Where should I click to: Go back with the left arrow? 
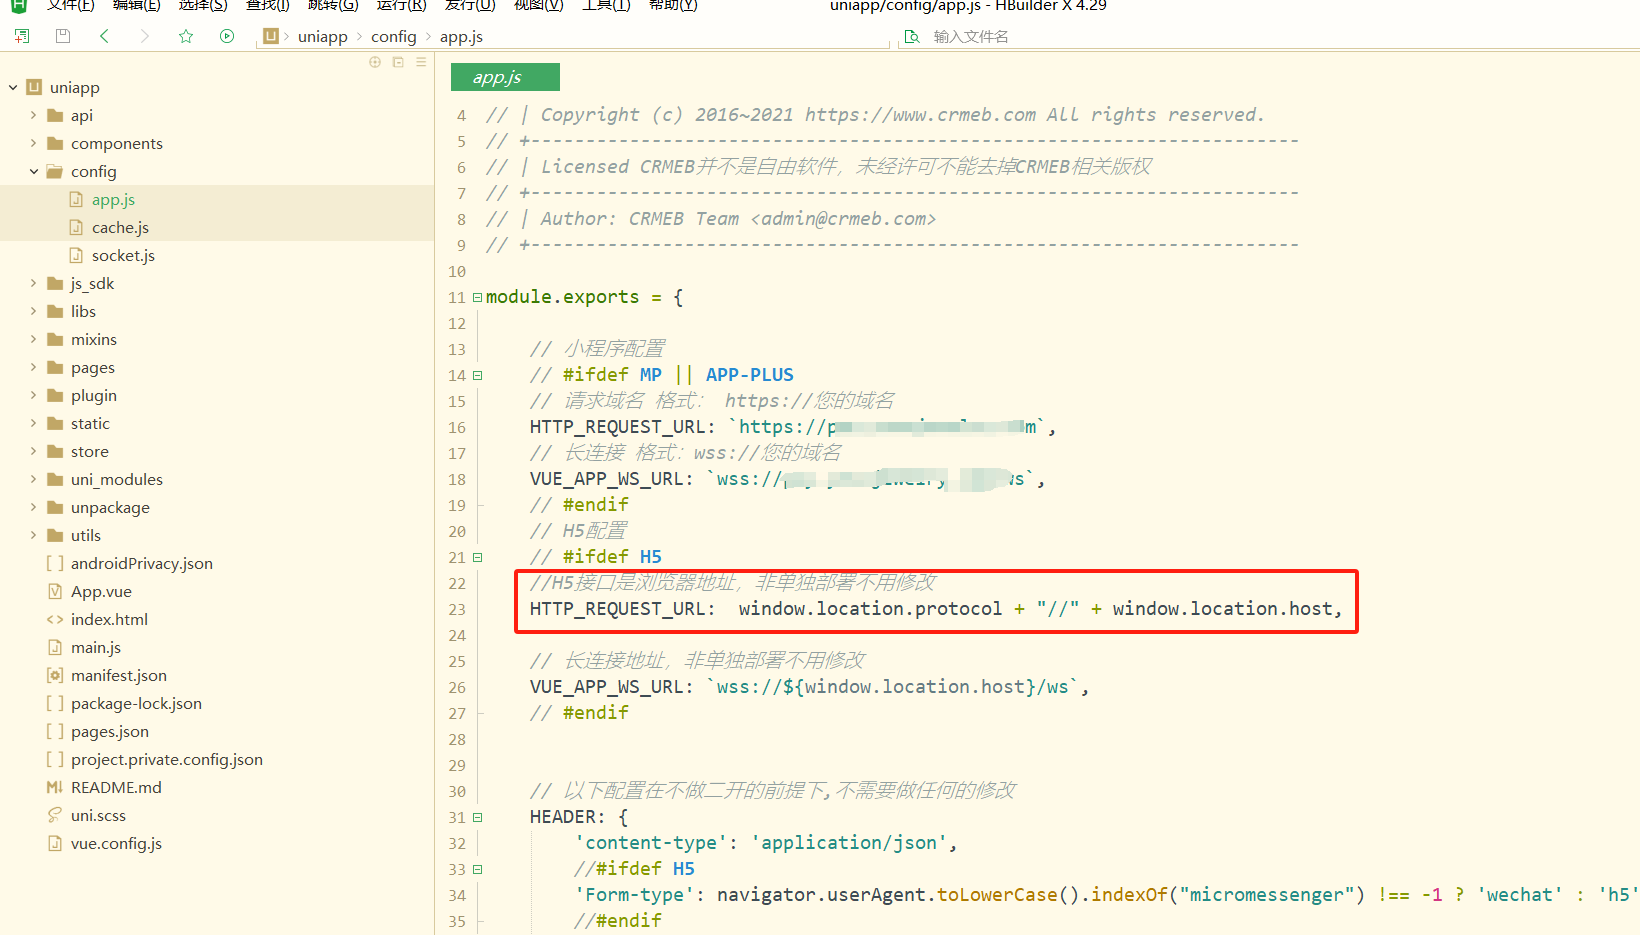point(104,36)
